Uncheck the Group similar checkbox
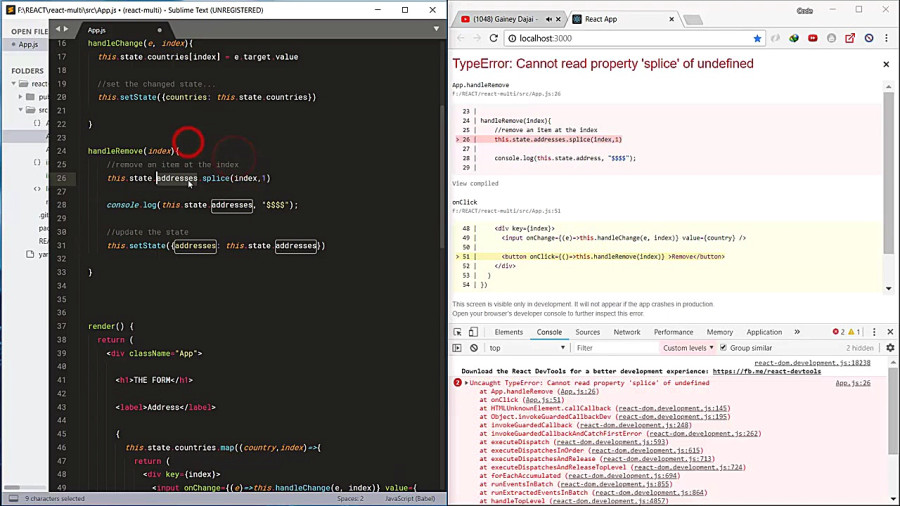Viewport: 900px width, 506px height. click(723, 348)
